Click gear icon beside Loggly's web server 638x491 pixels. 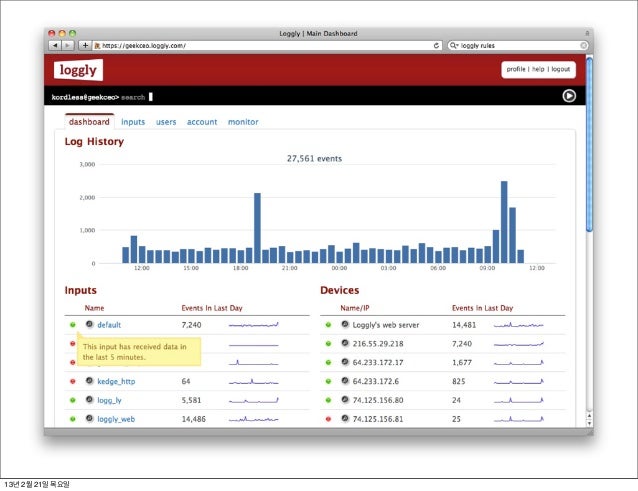345,324
